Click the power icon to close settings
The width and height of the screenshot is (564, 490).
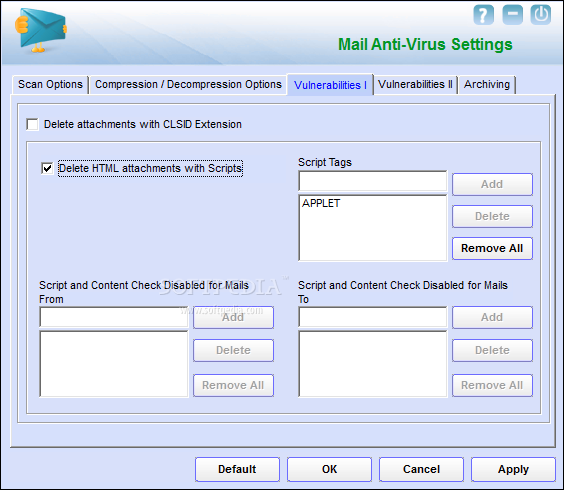[541, 15]
